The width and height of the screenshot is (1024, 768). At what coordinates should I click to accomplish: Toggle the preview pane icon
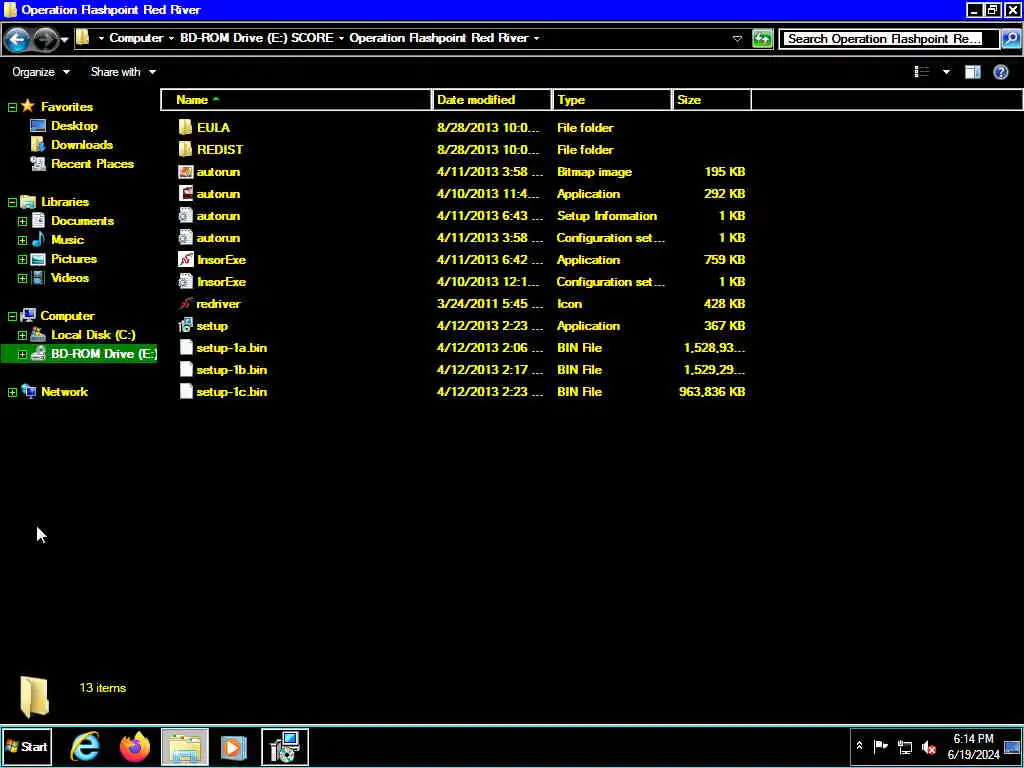click(972, 72)
